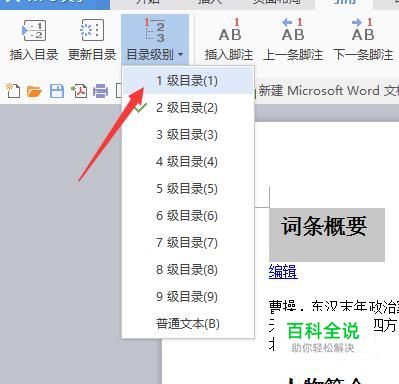Viewport: 399px width, 384px height.
Task: Select 普通文本(B) plain text option
Action: (x=188, y=324)
